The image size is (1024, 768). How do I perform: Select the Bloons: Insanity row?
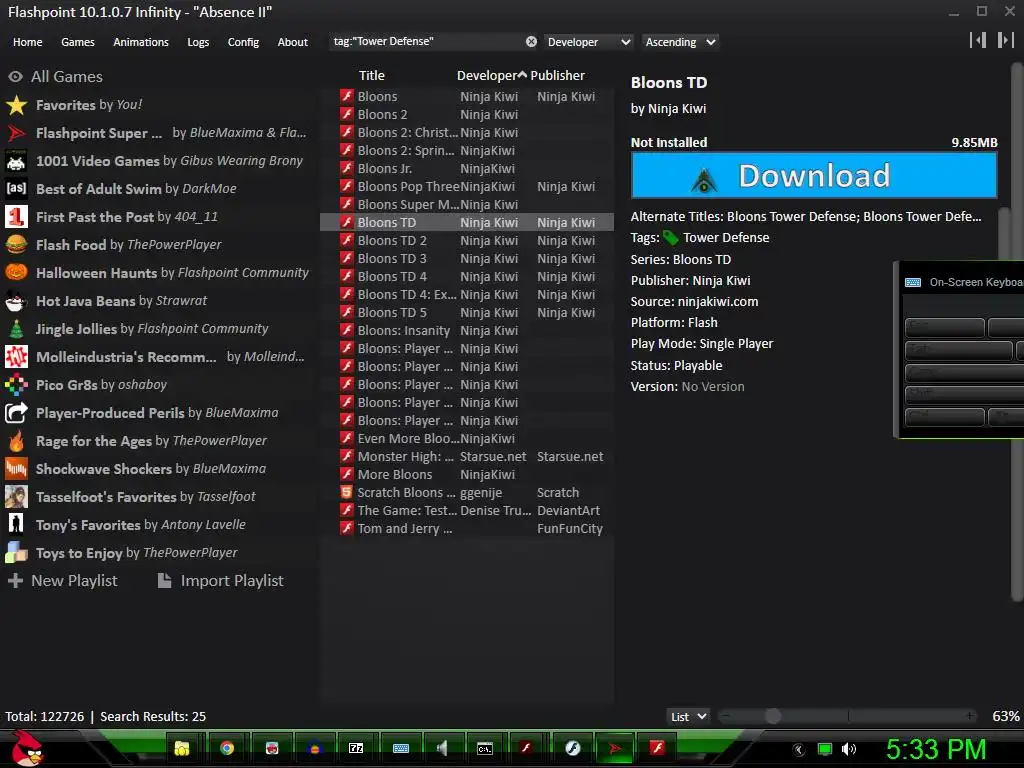467,330
